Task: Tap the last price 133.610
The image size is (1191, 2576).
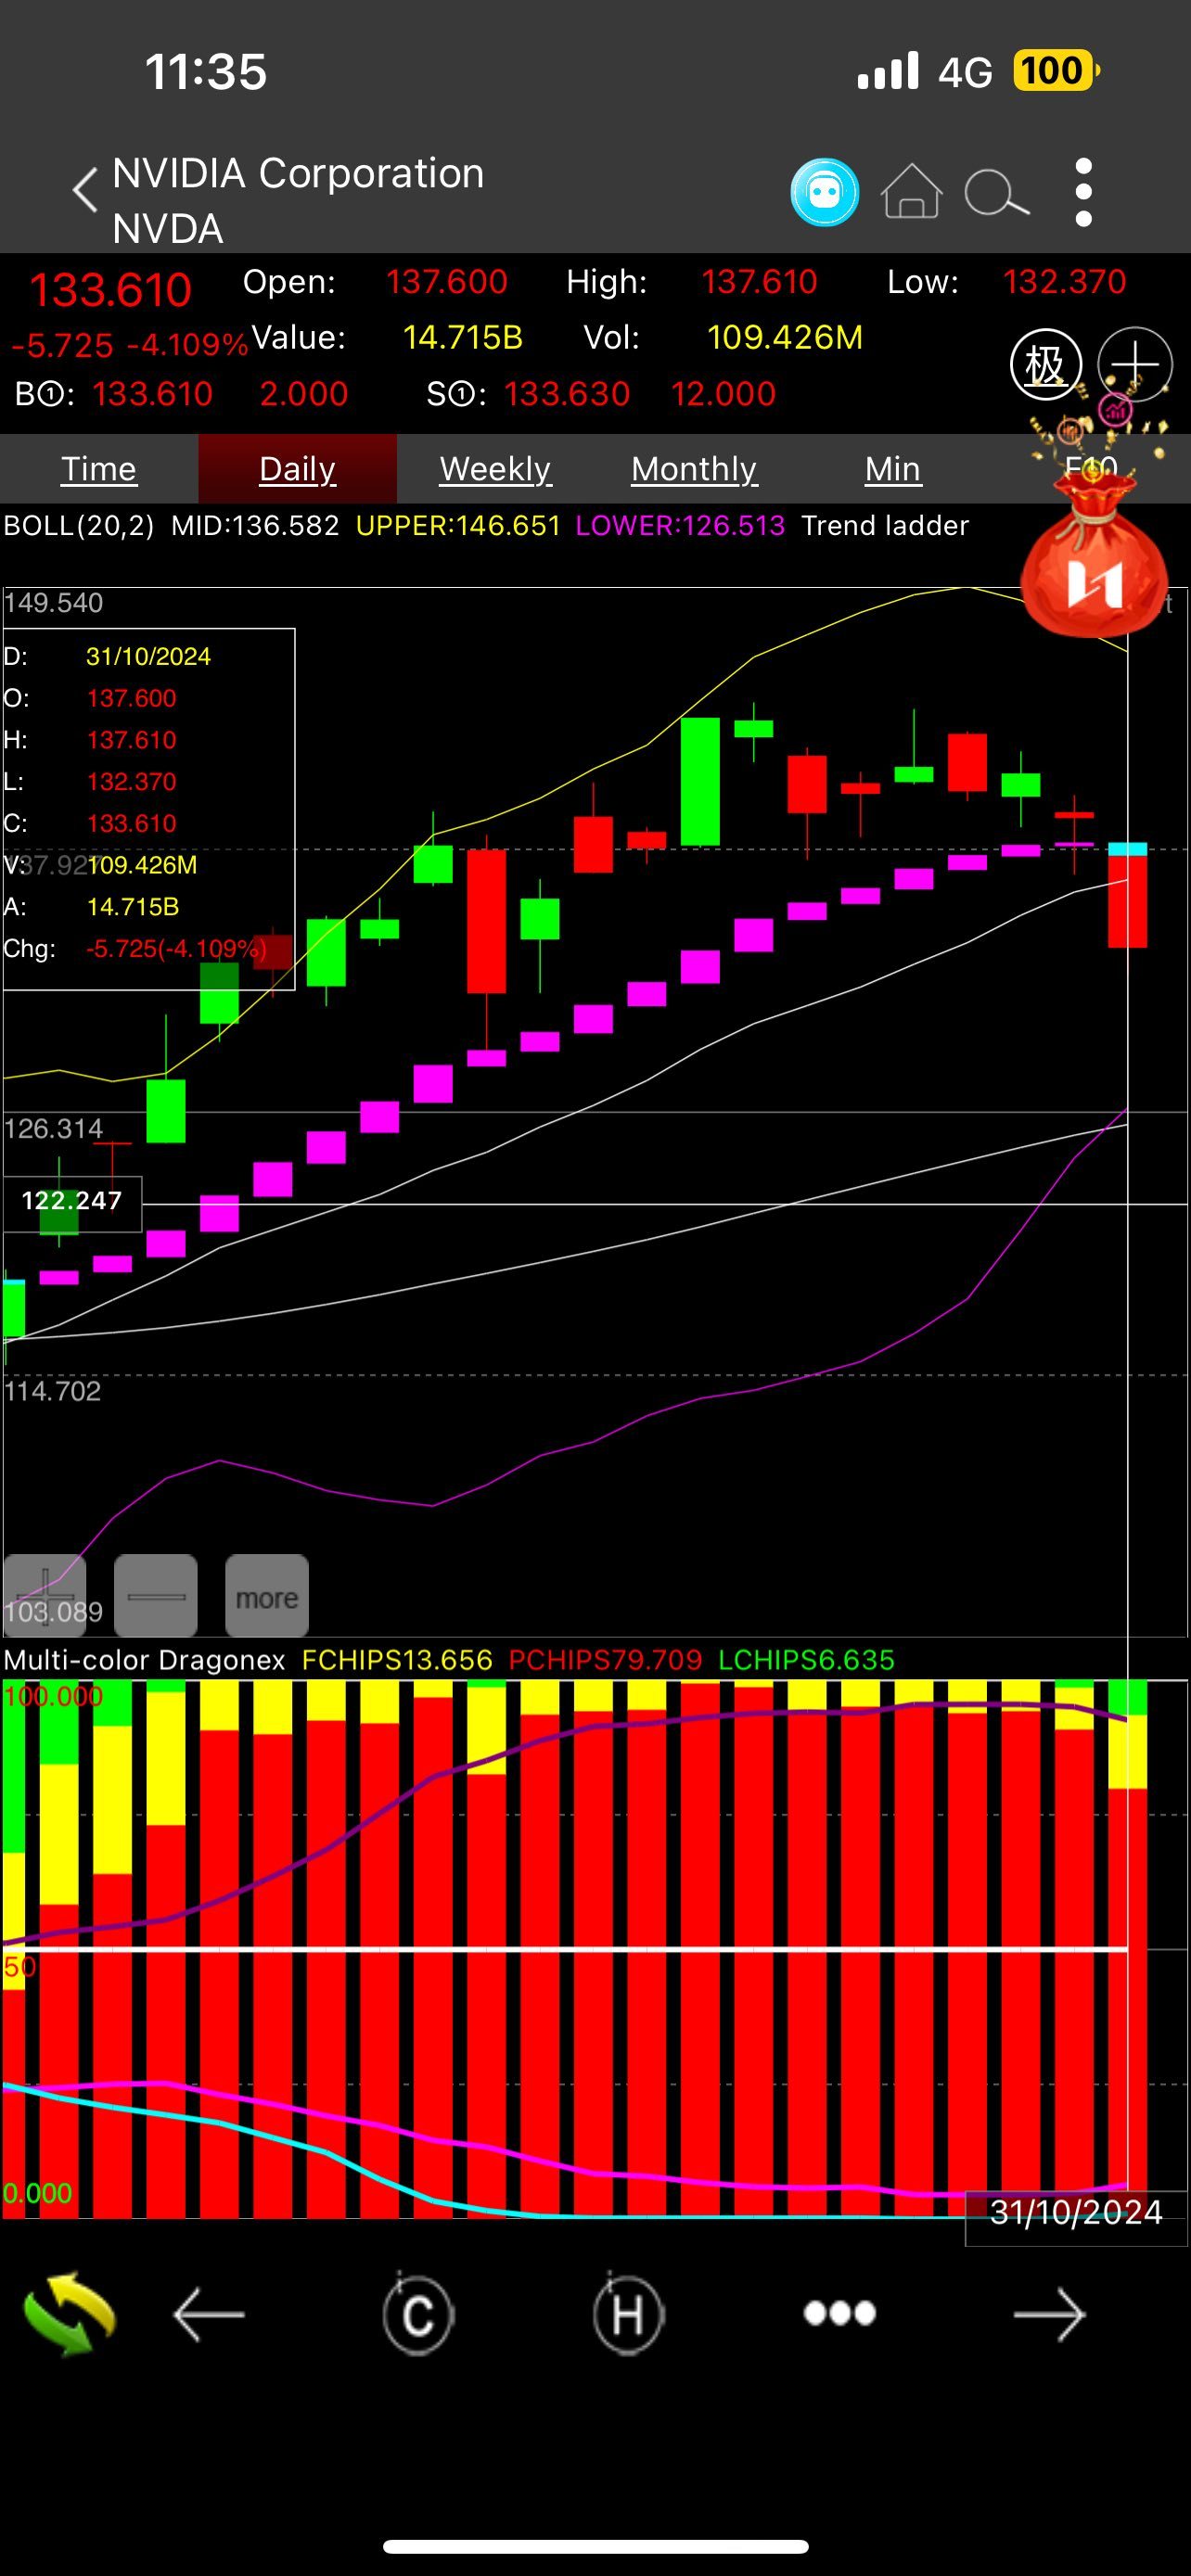Action: tap(110, 290)
